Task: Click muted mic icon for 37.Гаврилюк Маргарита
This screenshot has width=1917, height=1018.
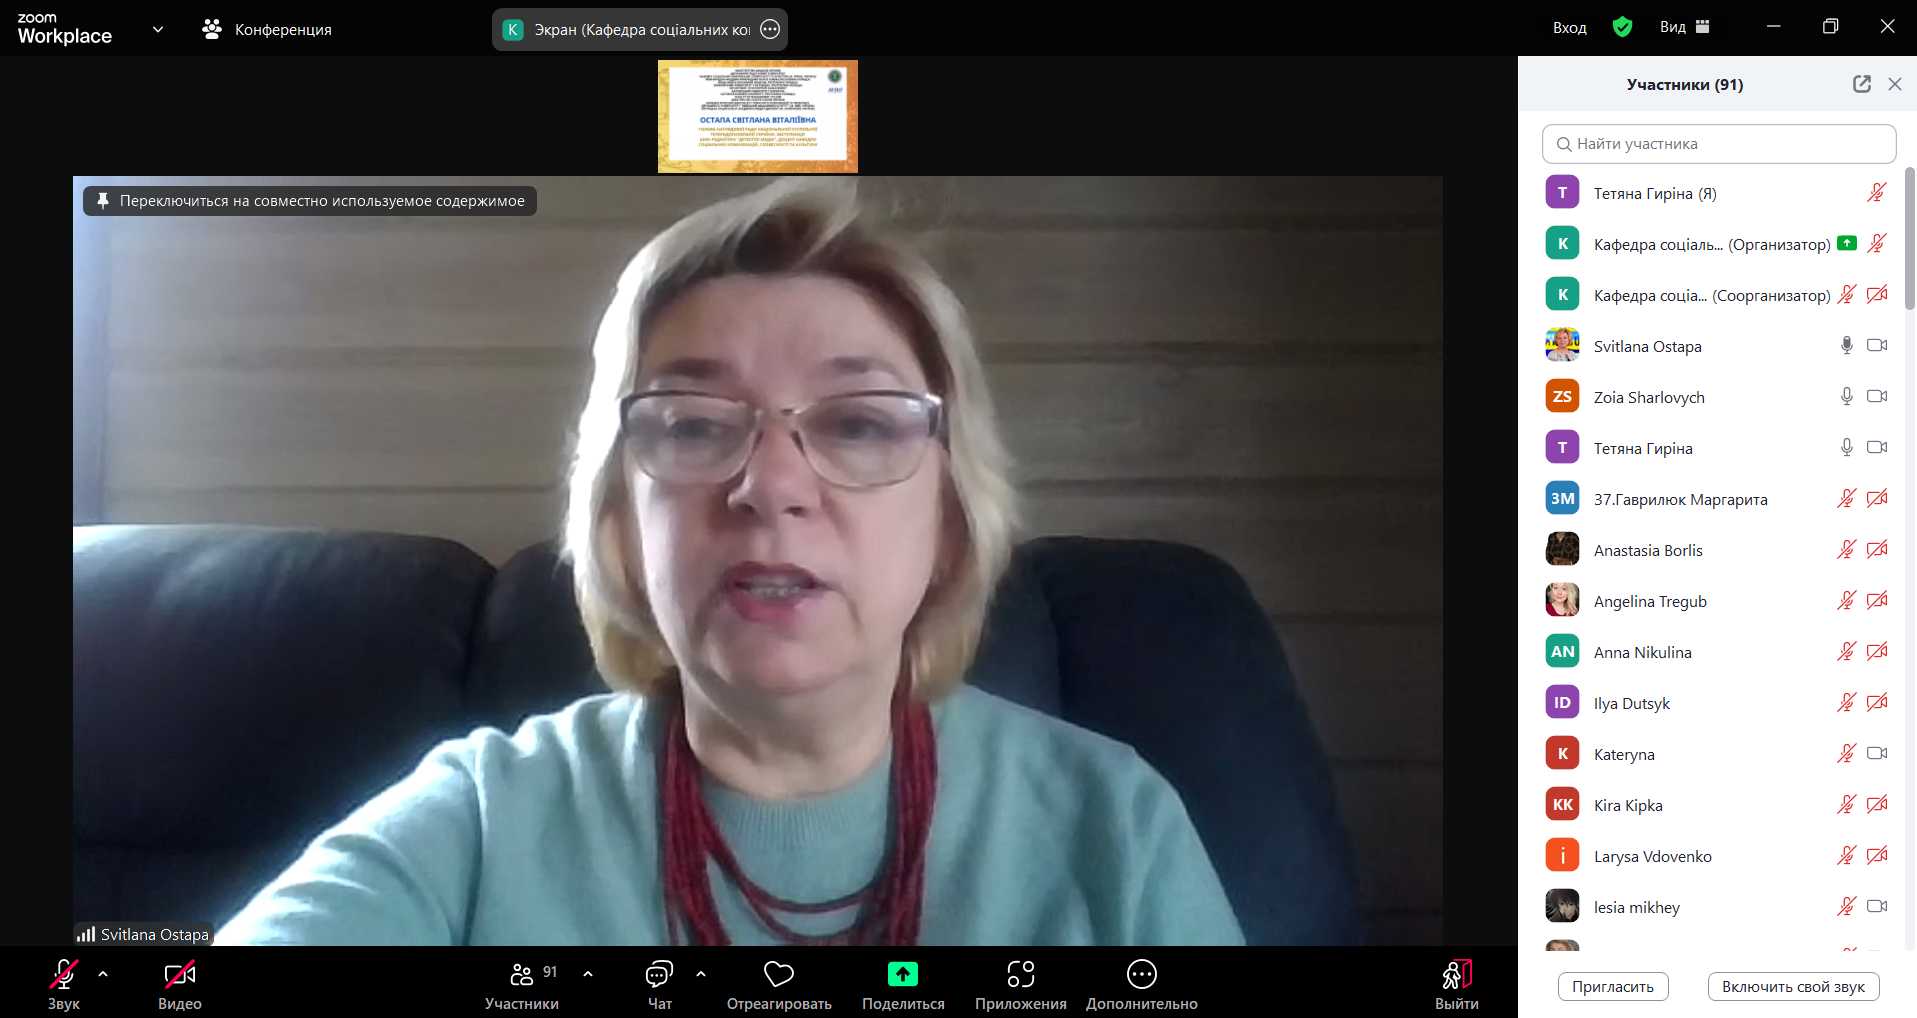Action: pos(1847,498)
